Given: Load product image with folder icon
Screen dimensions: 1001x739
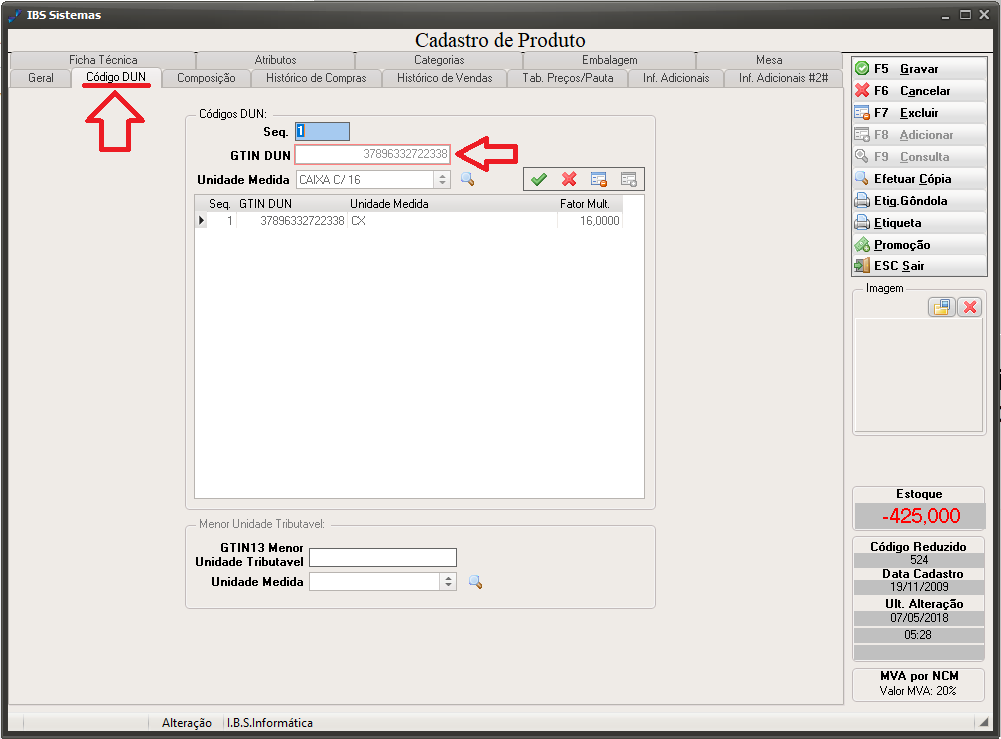Looking at the screenshot, I should click(942, 307).
